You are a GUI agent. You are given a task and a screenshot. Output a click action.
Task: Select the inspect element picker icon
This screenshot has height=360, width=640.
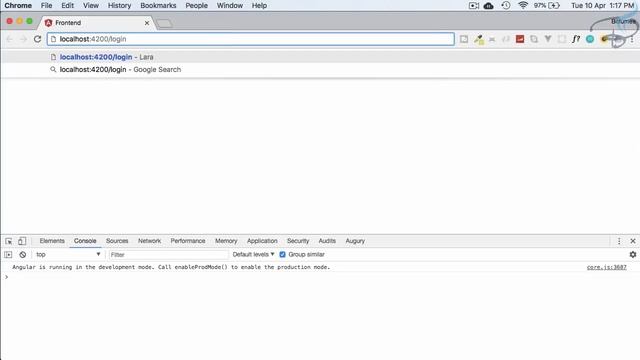click(x=9, y=241)
